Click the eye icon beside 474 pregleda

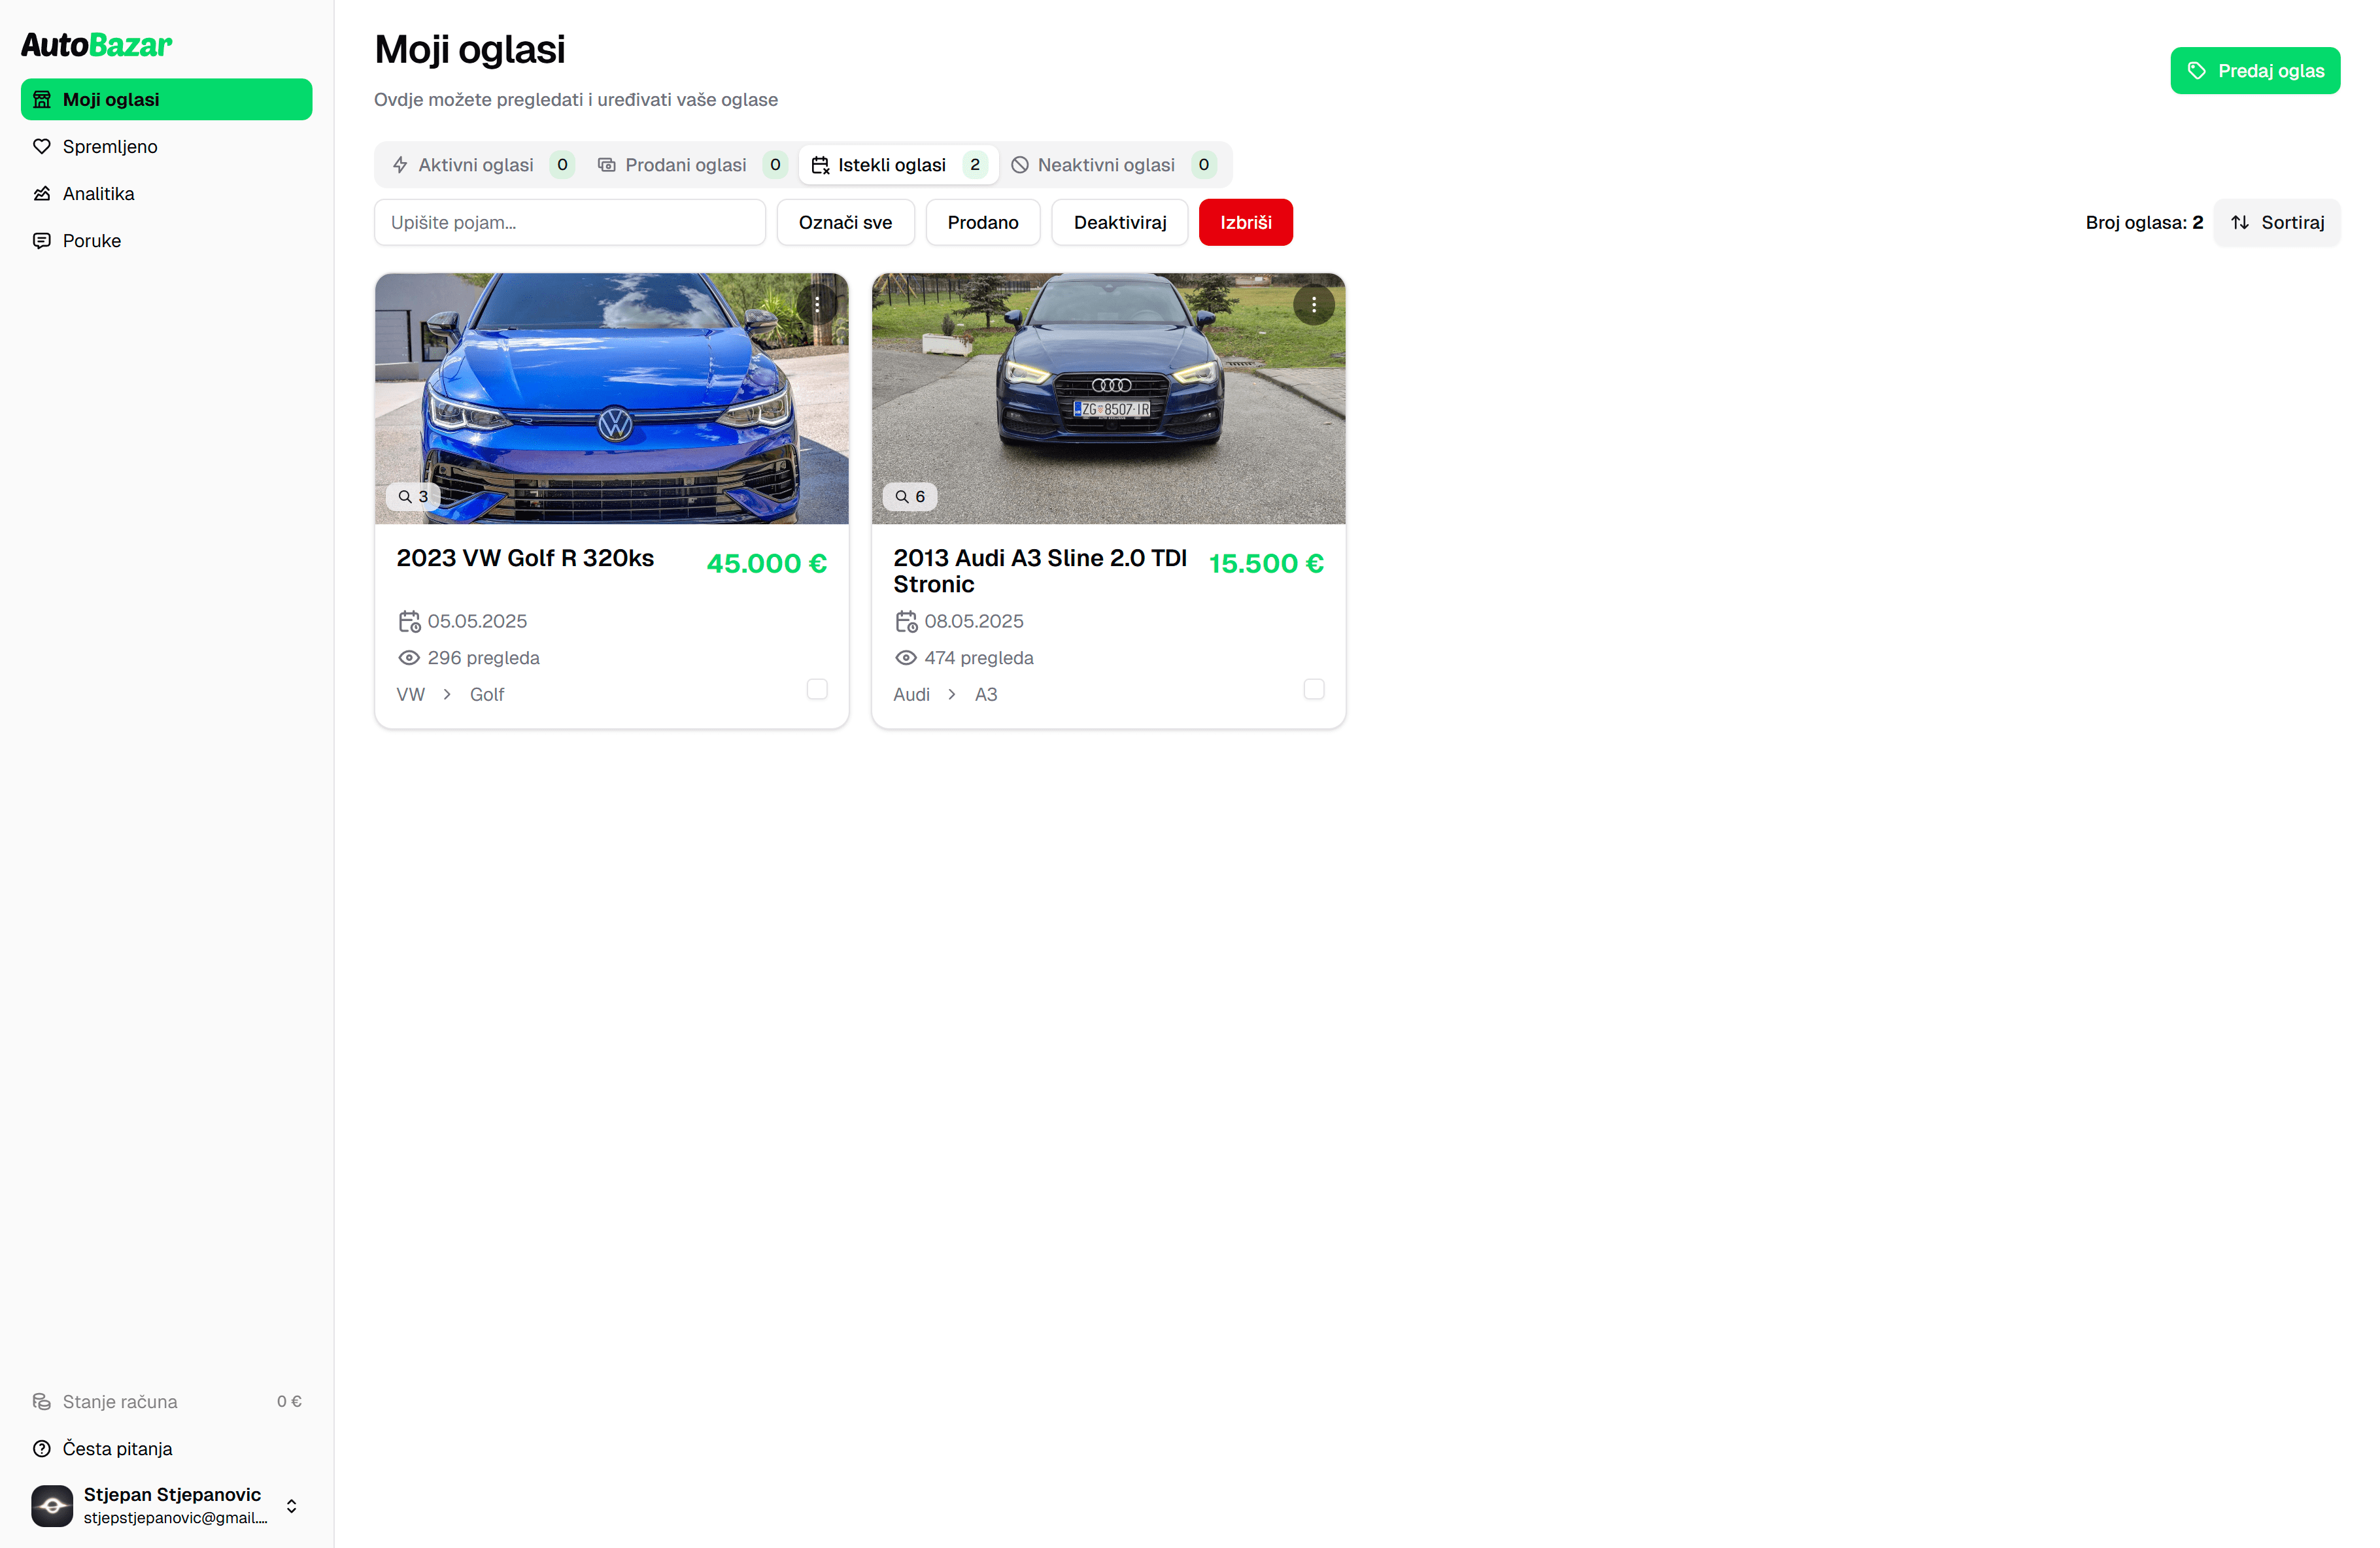click(906, 658)
